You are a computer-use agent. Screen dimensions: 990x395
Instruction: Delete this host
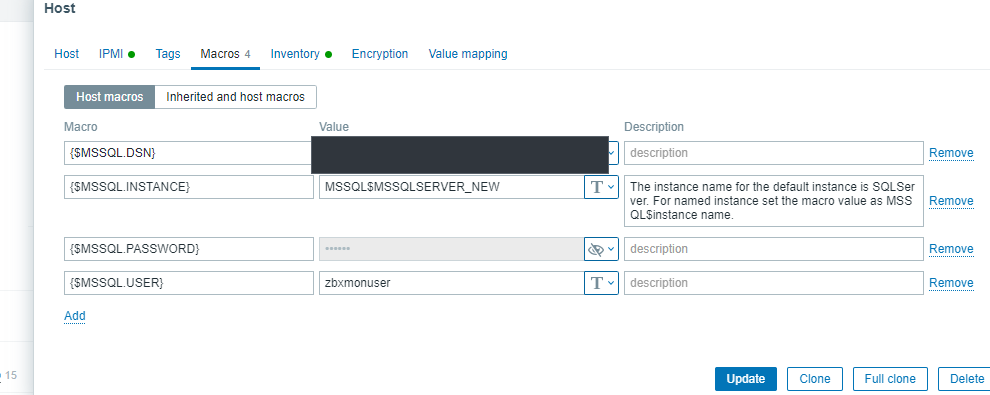[x=963, y=379]
